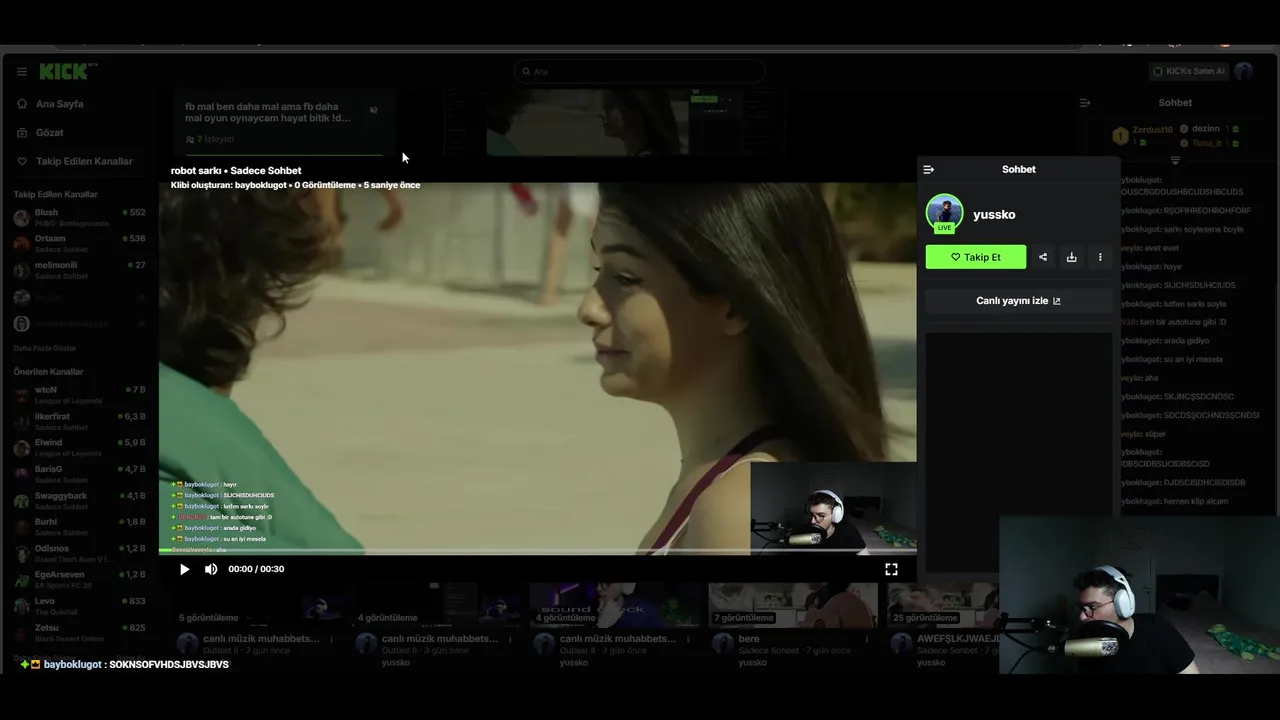The height and width of the screenshot is (720, 1280).
Task: Open clip more options menu
Action: (1100, 257)
